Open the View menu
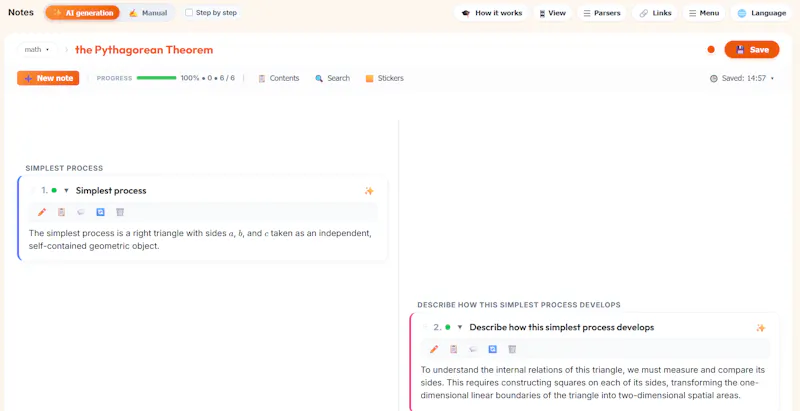Viewport: 800px width, 411px height. pos(552,13)
